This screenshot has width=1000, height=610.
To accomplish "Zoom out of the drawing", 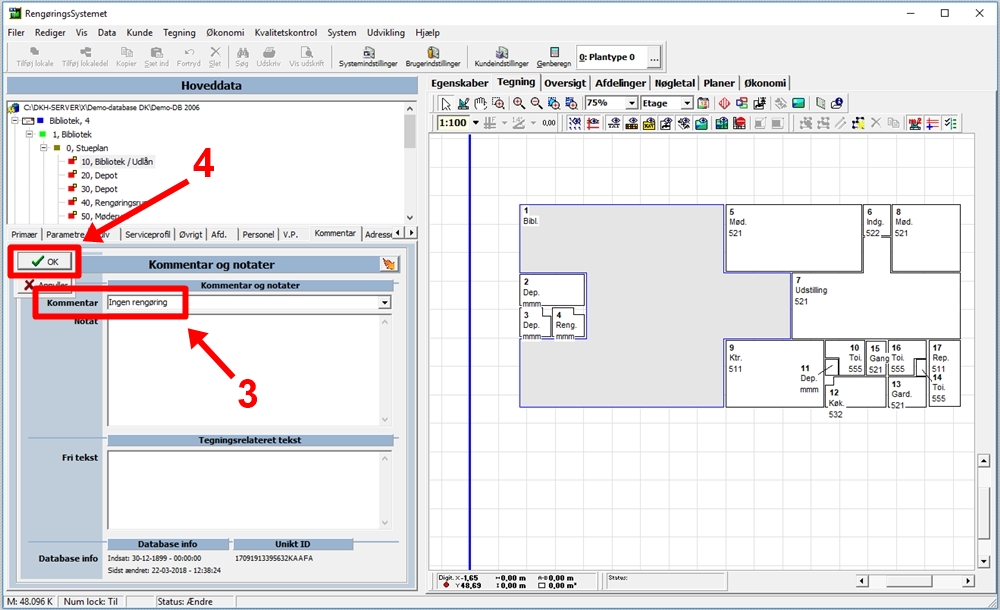I will point(536,103).
